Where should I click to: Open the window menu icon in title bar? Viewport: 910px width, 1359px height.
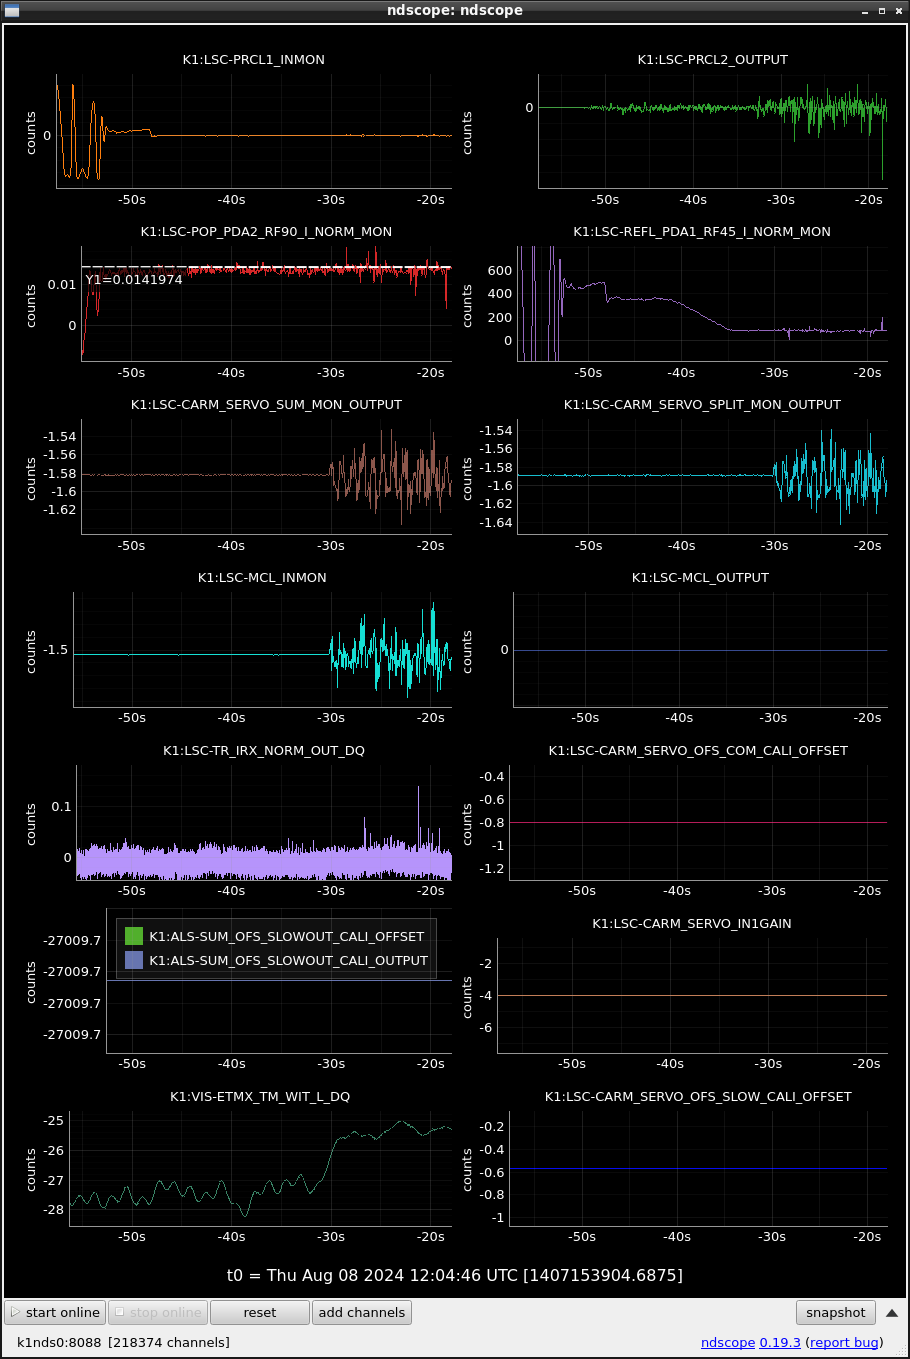pyautogui.click(x=12, y=10)
